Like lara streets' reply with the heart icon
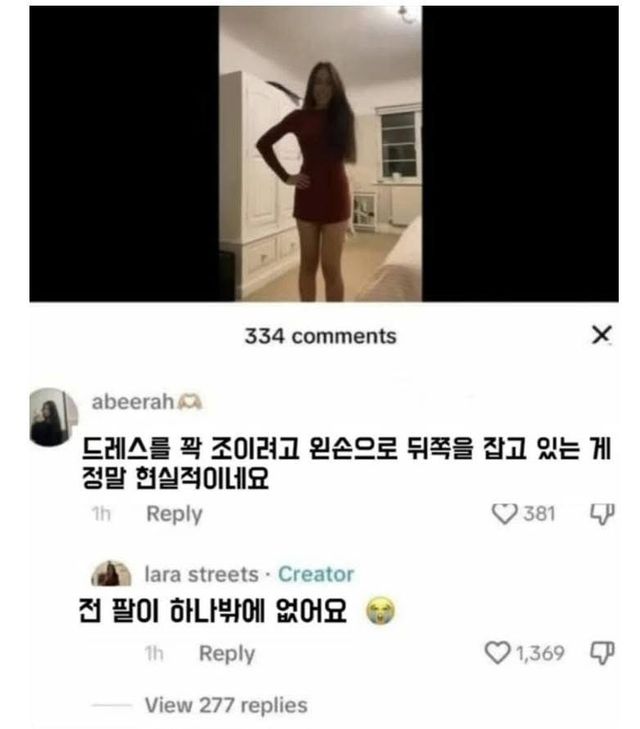This screenshot has width=640, height=729. pos(497,652)
